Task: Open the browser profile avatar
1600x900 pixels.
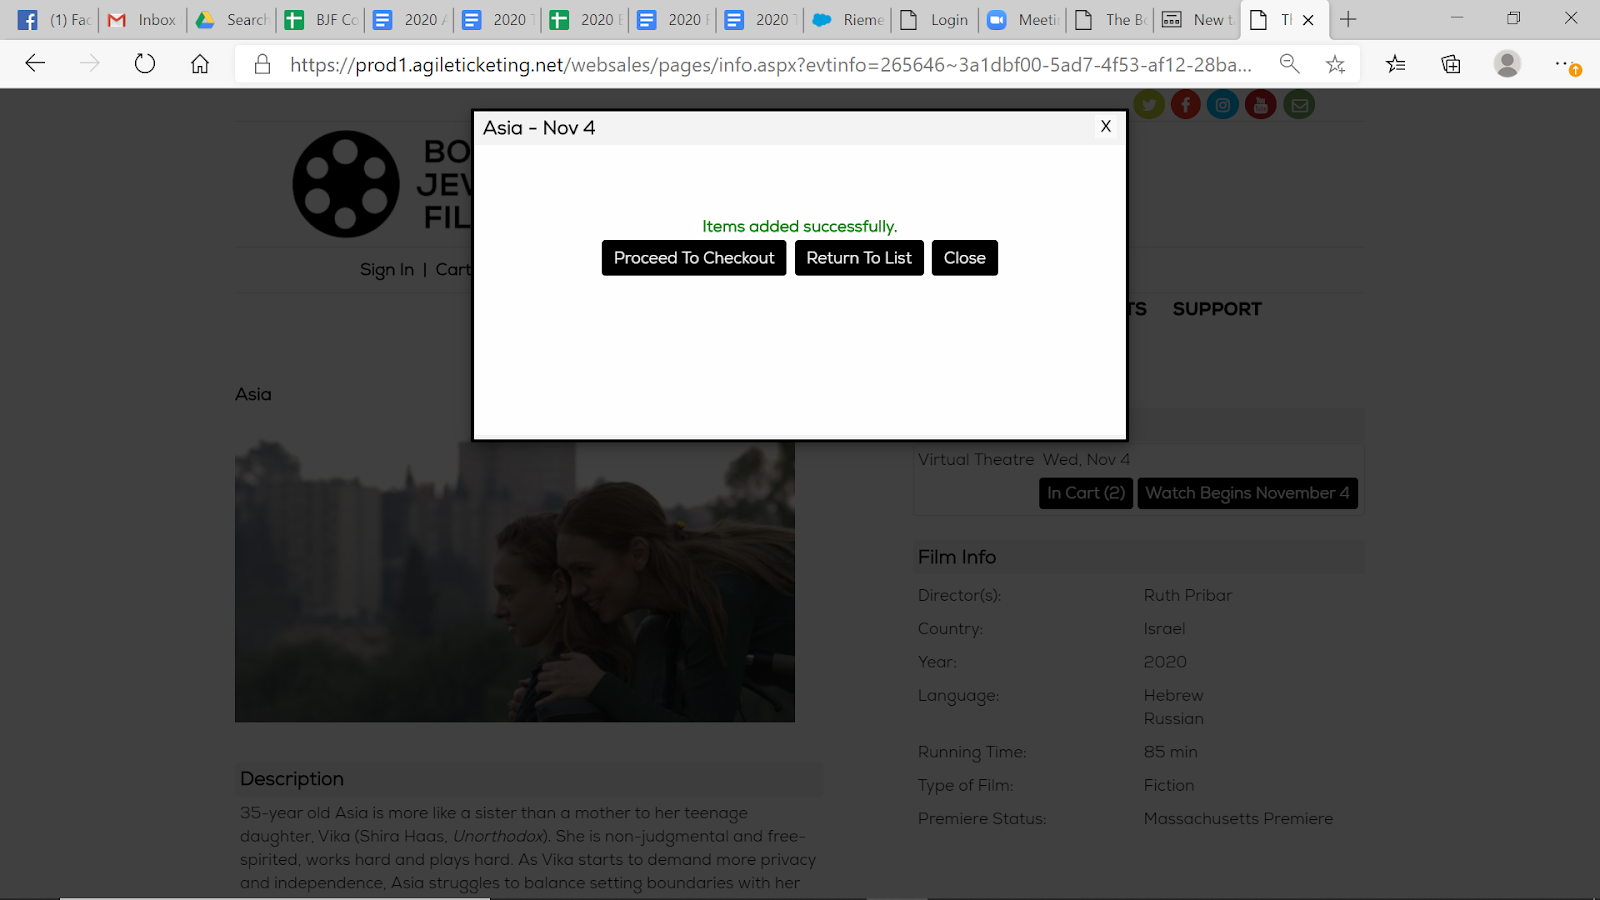Action: pyautogui.click(x=1507, y=64)
